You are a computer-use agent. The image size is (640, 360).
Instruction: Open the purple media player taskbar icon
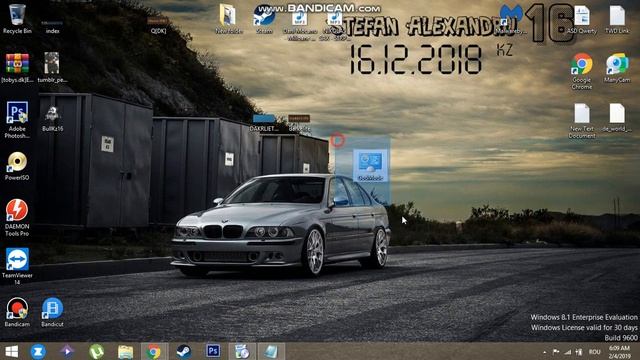tap(67, 351)
